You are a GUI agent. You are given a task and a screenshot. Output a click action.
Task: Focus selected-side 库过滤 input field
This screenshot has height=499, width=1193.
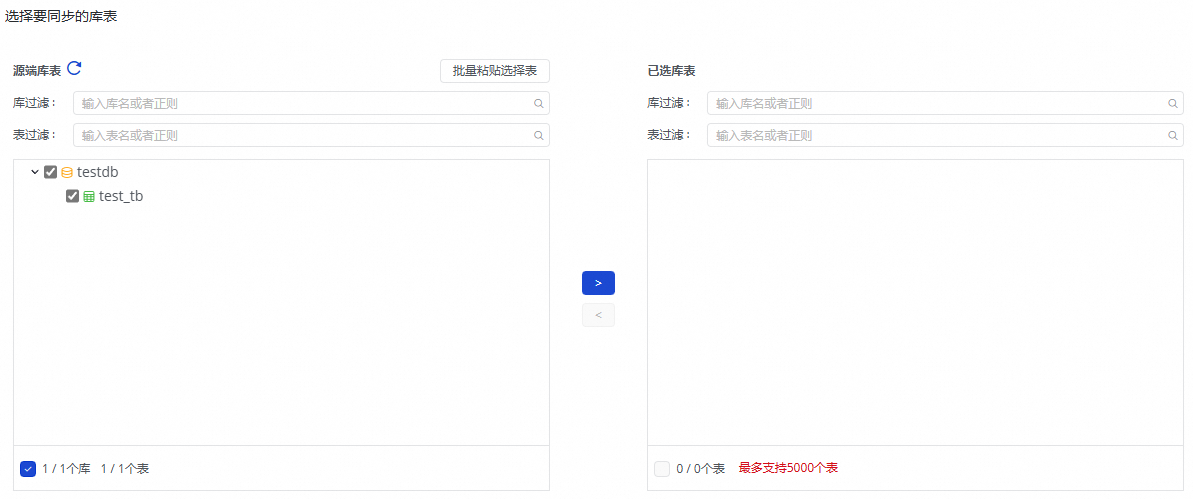pyautogui.click(x=945, y=103)
